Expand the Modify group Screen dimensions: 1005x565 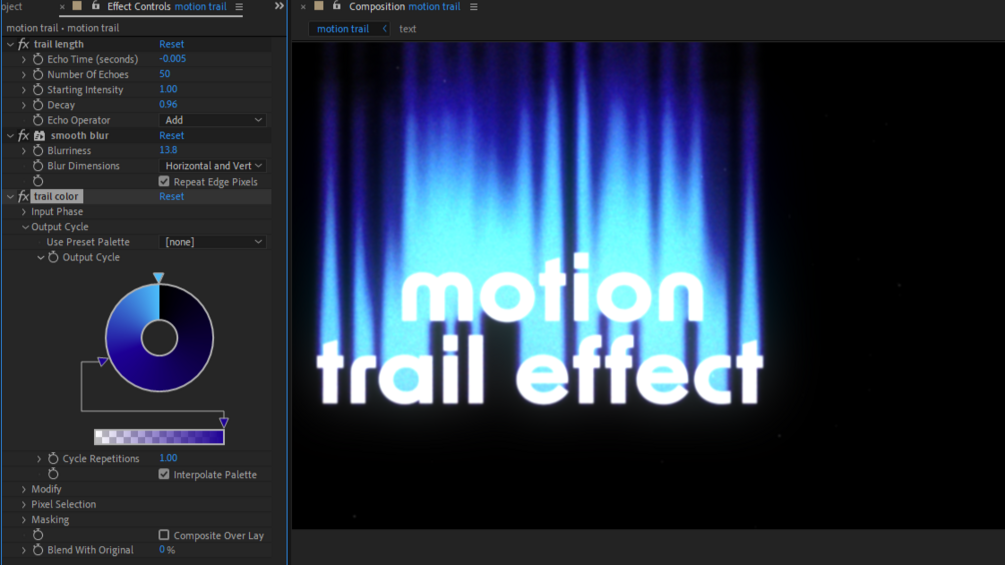[x=24, y=489]
